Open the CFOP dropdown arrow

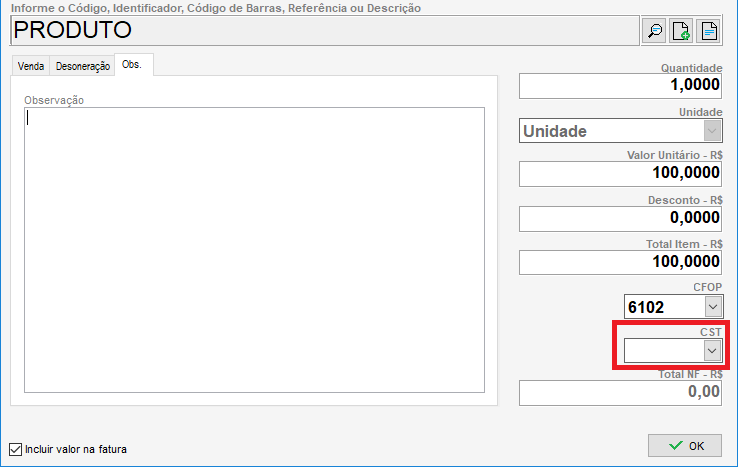711,306
